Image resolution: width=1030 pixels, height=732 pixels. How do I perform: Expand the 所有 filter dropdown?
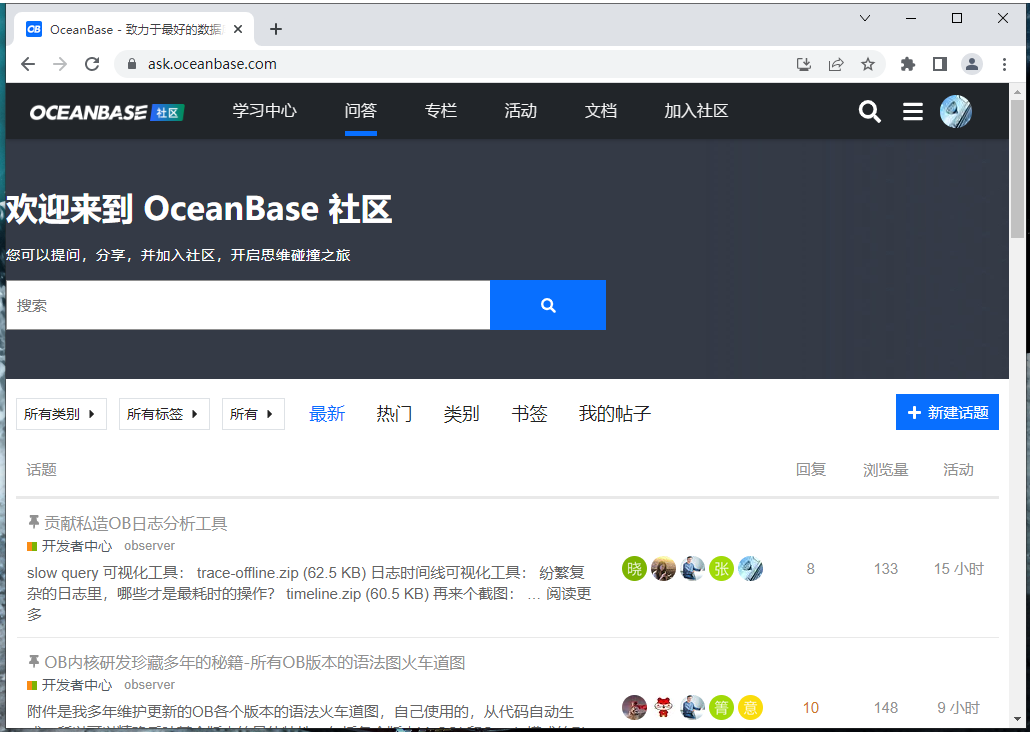click(x=253, y=414)
